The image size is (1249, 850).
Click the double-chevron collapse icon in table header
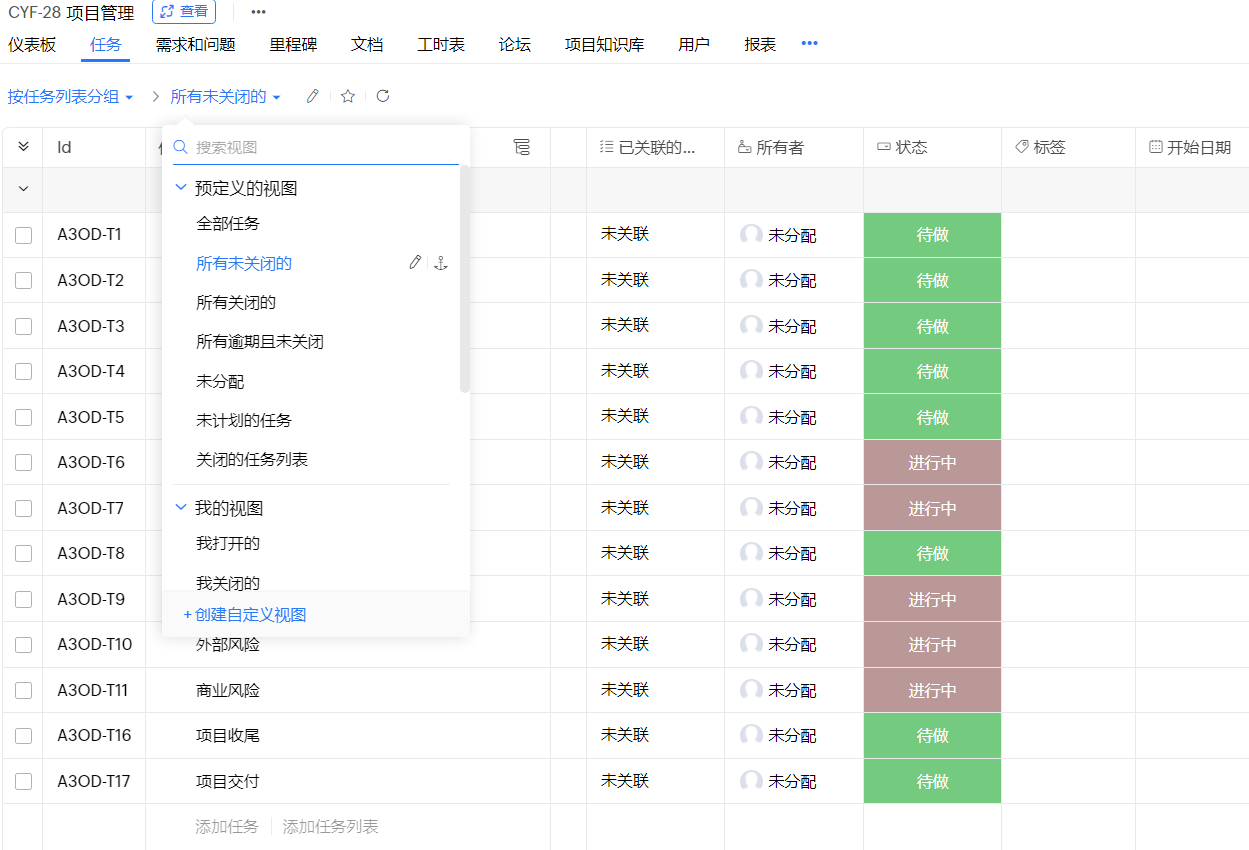click(22, 146)
